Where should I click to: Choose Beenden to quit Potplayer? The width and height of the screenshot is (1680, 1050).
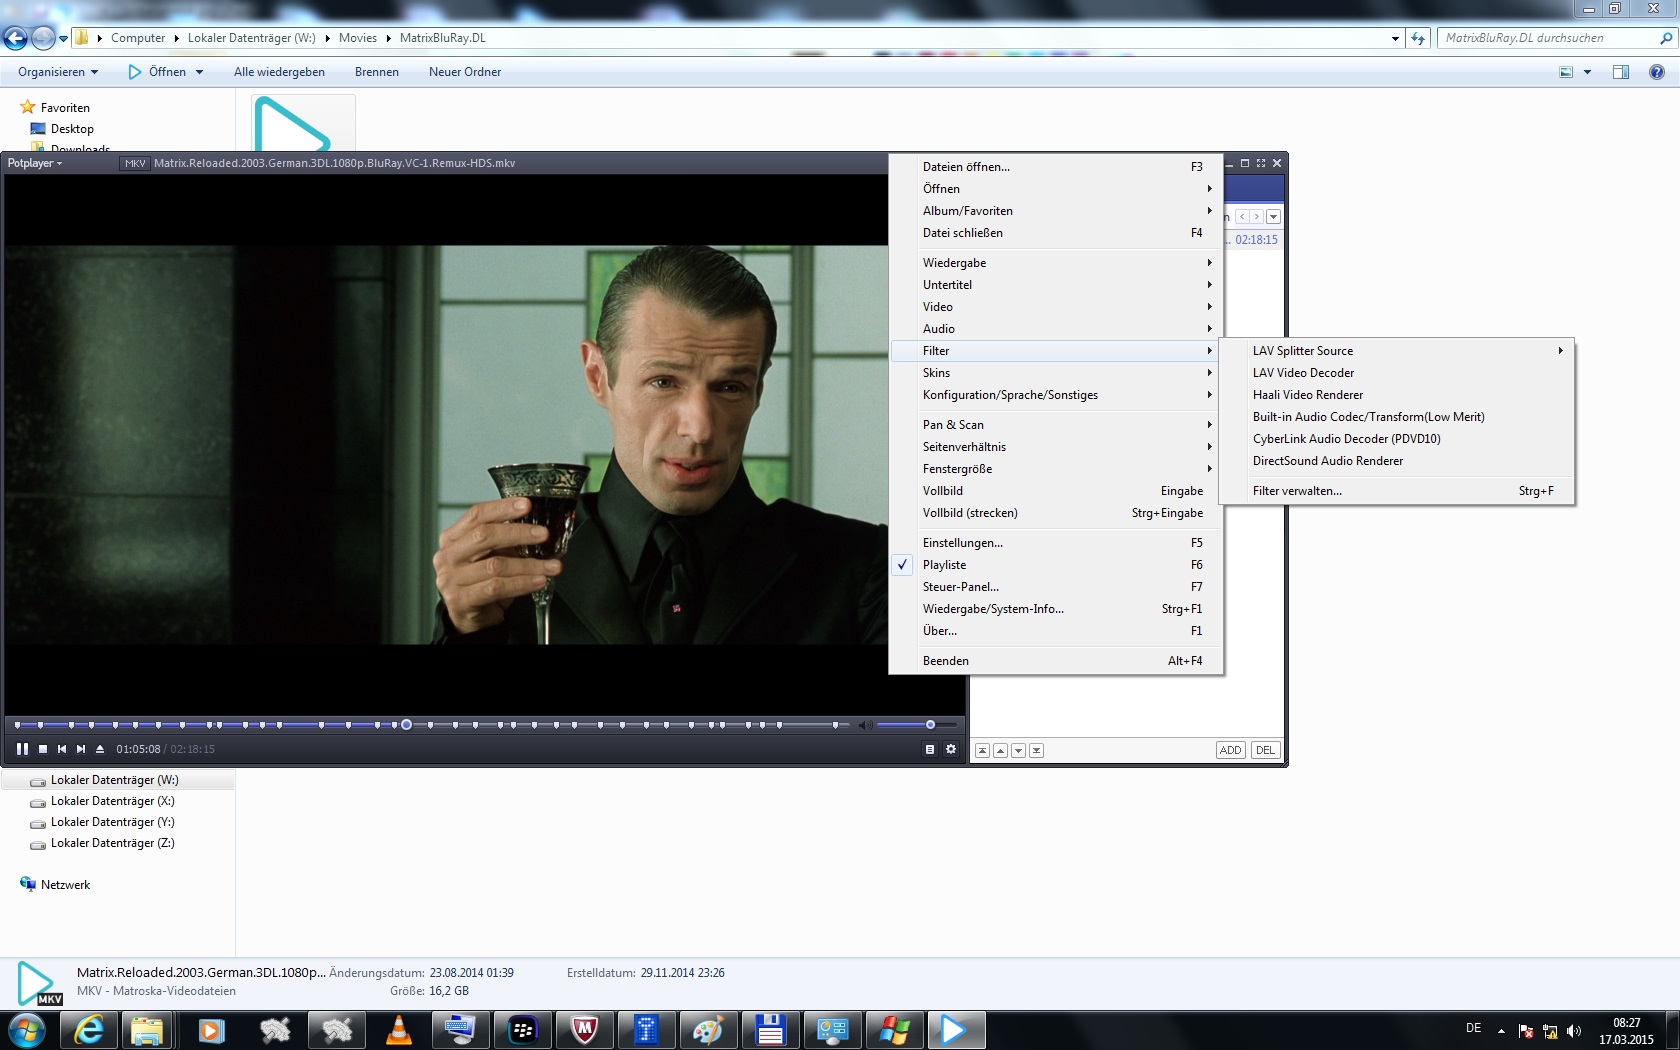1056,661
